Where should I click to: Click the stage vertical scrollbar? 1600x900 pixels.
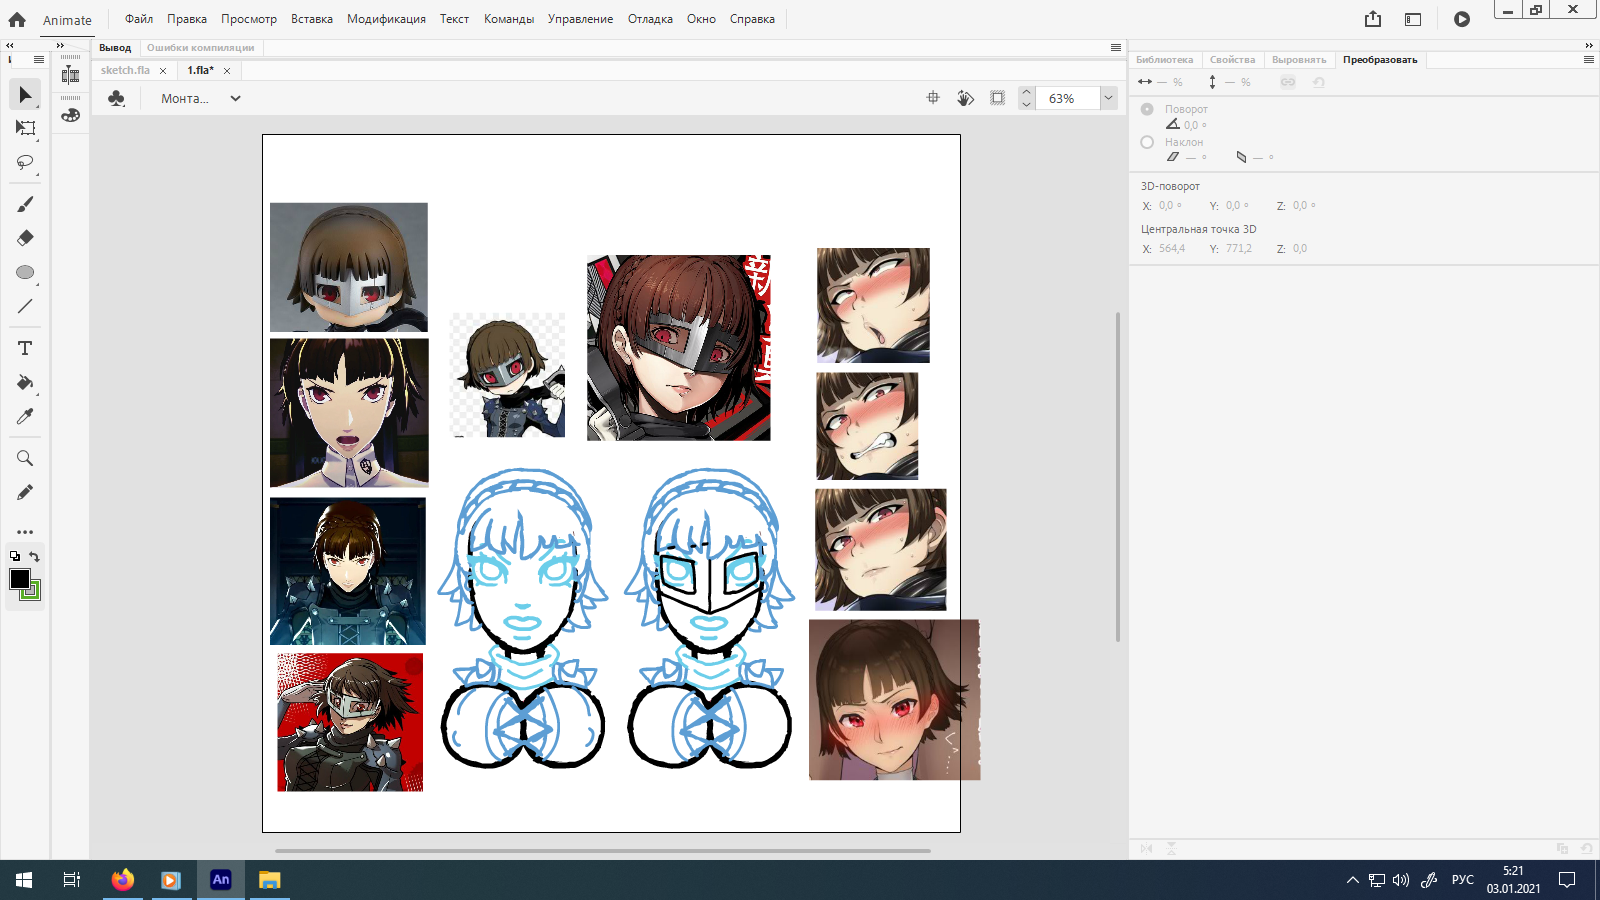1118,477
